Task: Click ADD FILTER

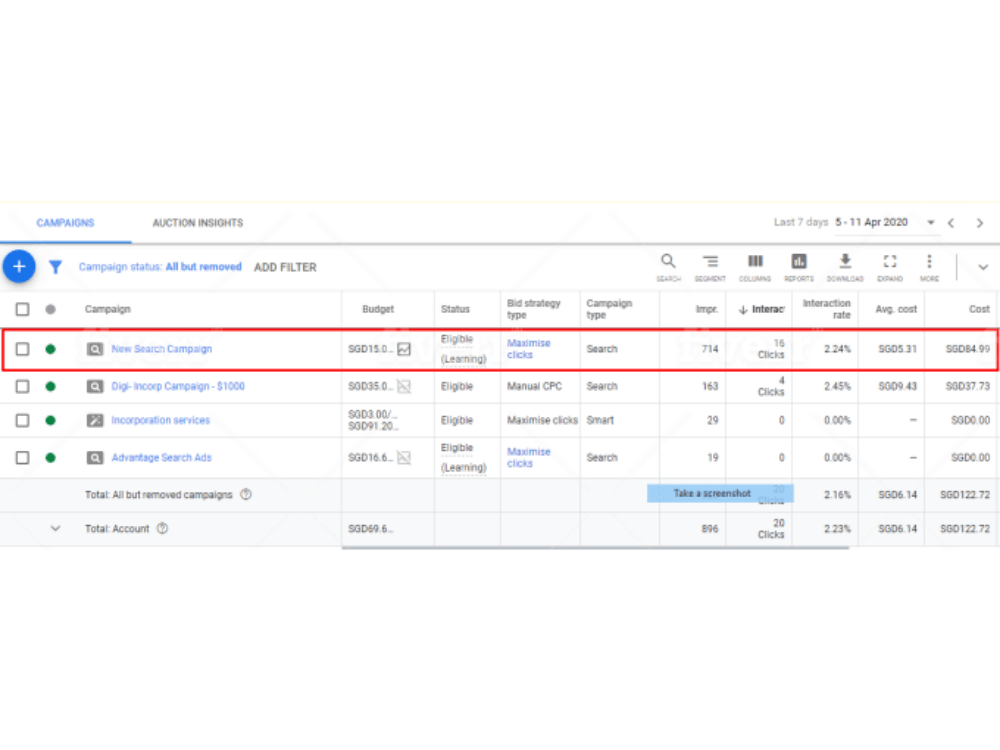Action: [285, 267]
